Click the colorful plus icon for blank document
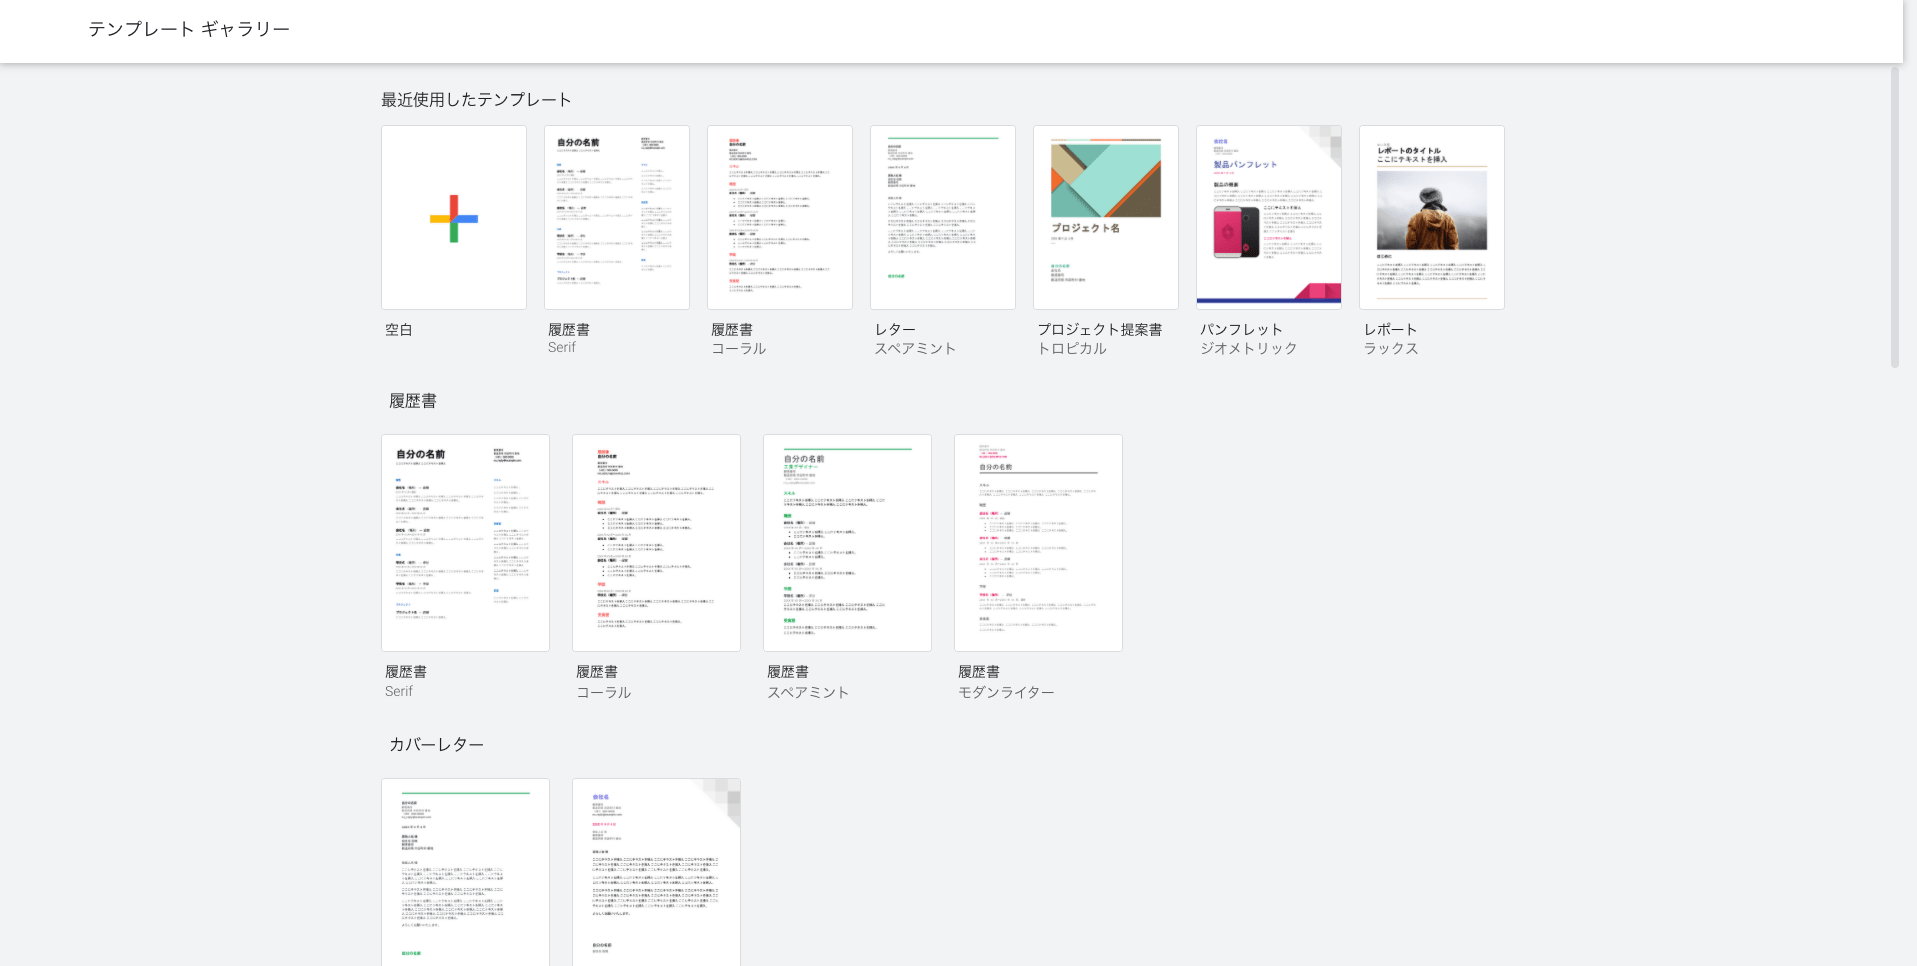This screenshot has height=966, width=1917. (453, 218)
